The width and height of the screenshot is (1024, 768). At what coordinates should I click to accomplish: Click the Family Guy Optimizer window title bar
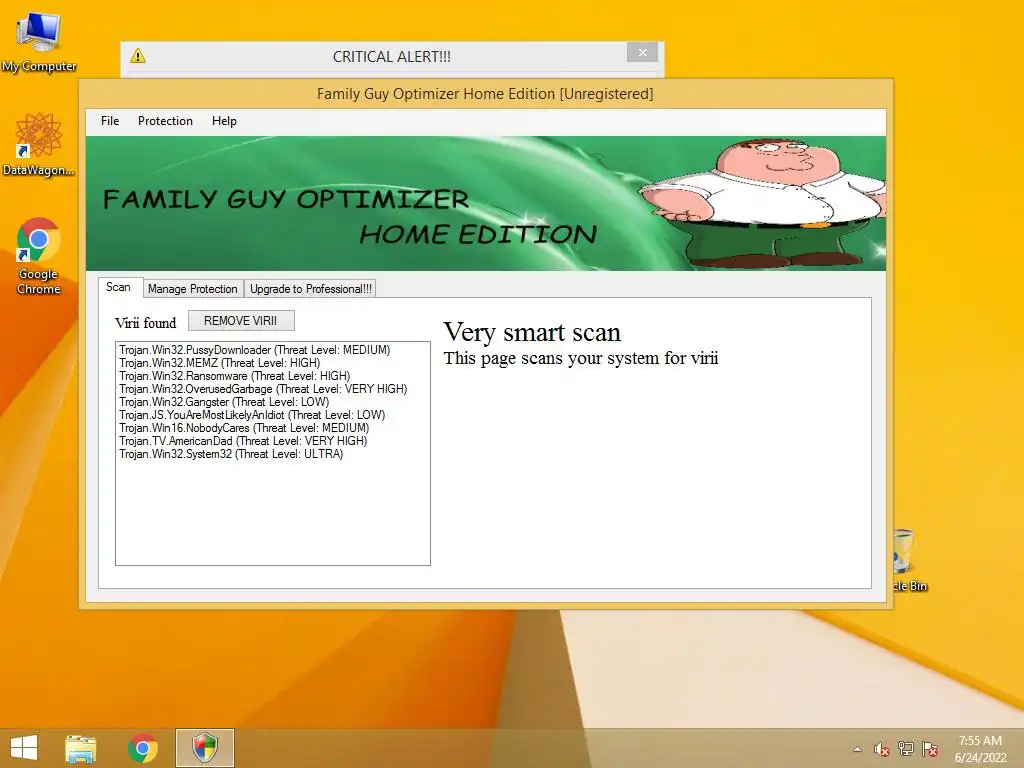pyautogui.click(x=485, y=94)
